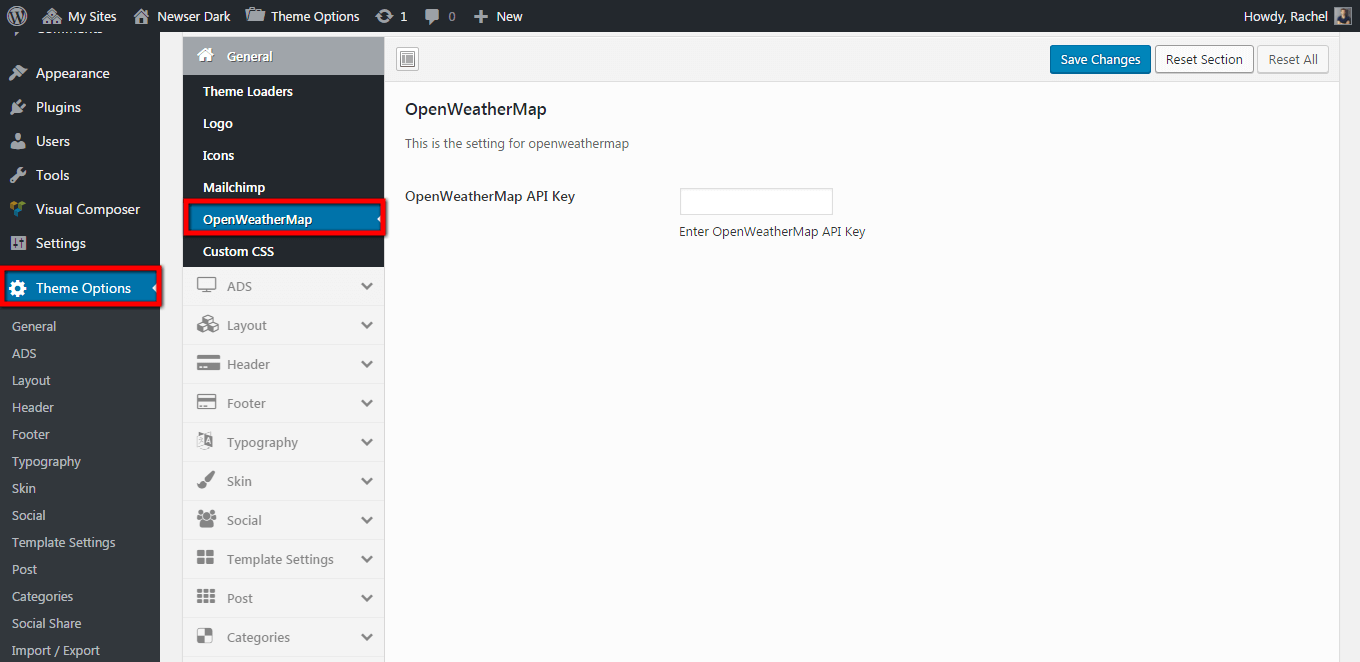The image size is (1360, 662).
Task: Click the expand-all sections icon
Action: pos(407,60)
